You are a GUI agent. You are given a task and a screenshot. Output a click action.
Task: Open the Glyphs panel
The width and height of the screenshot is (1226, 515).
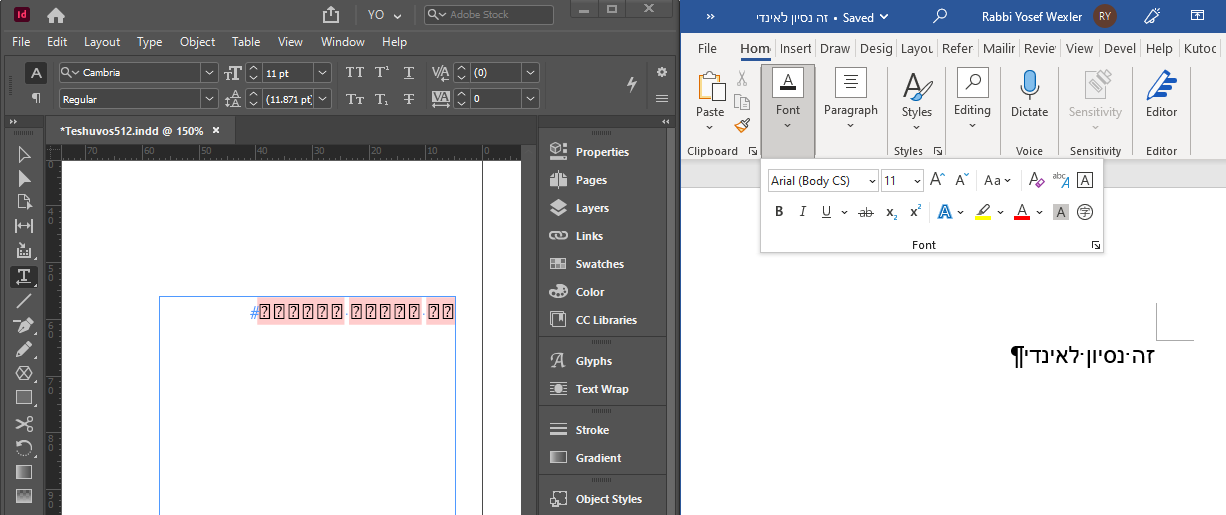click(x=593, y=361)
